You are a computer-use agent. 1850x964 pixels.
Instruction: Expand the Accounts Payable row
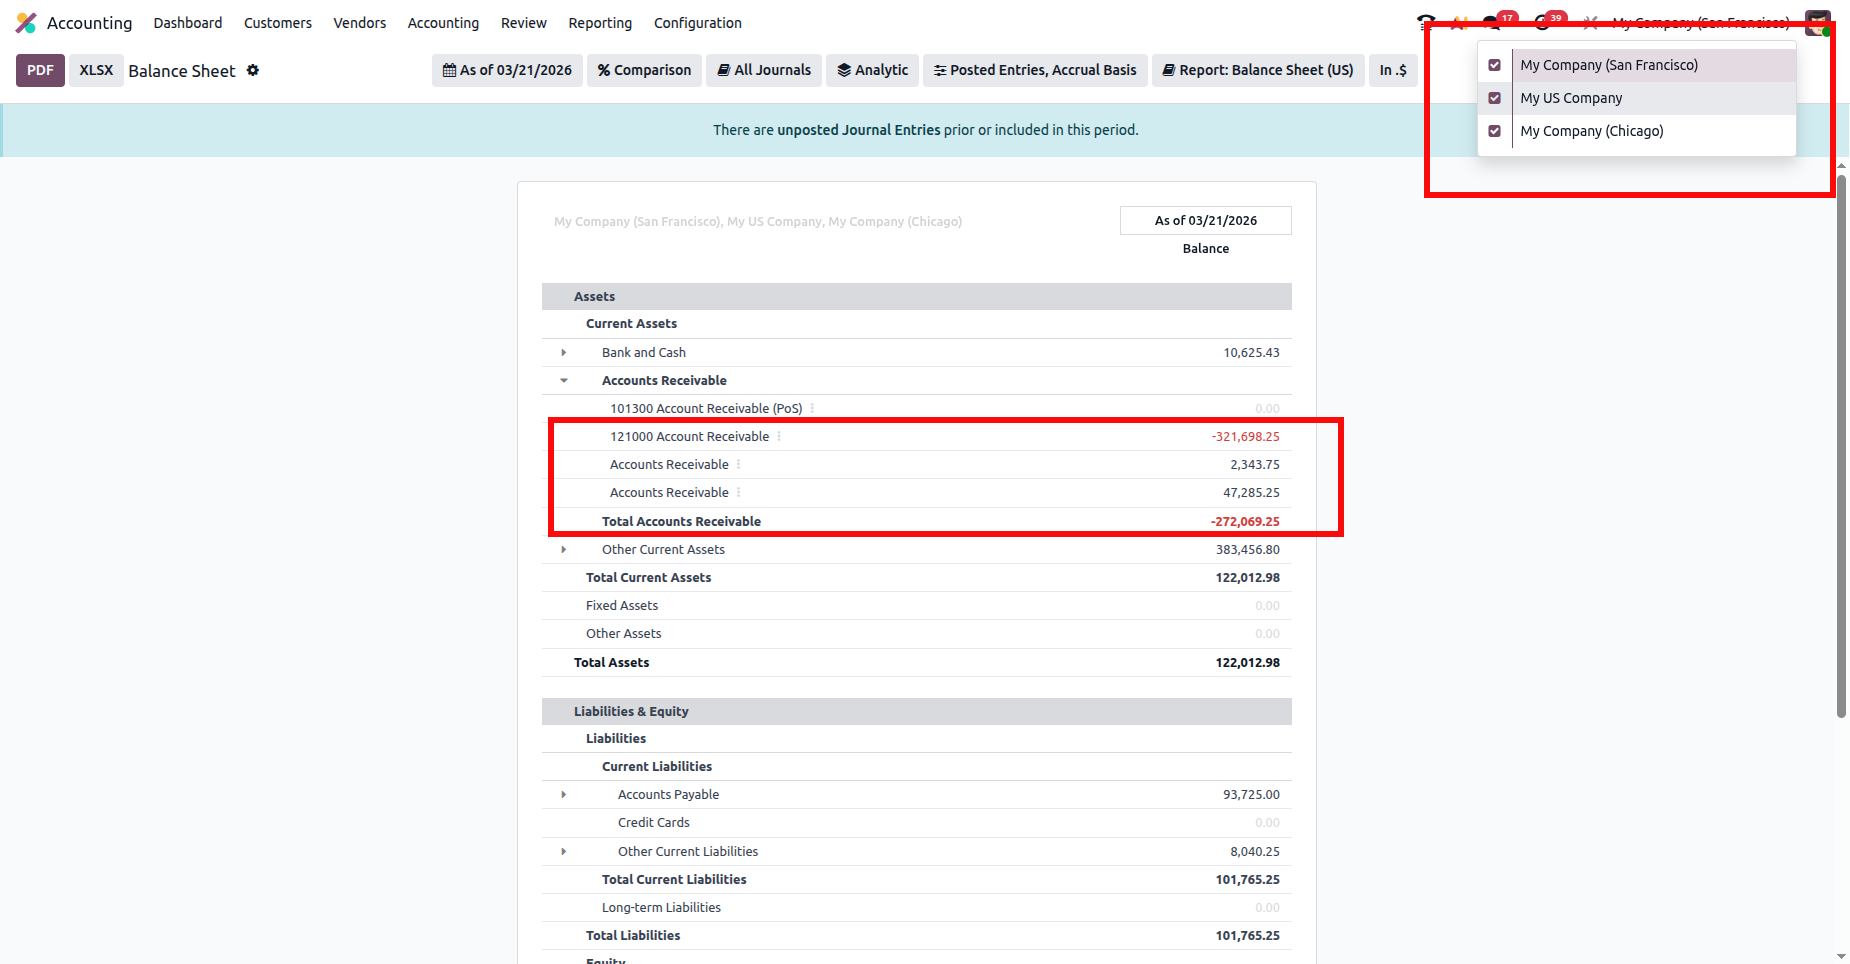tap(564, 795)
